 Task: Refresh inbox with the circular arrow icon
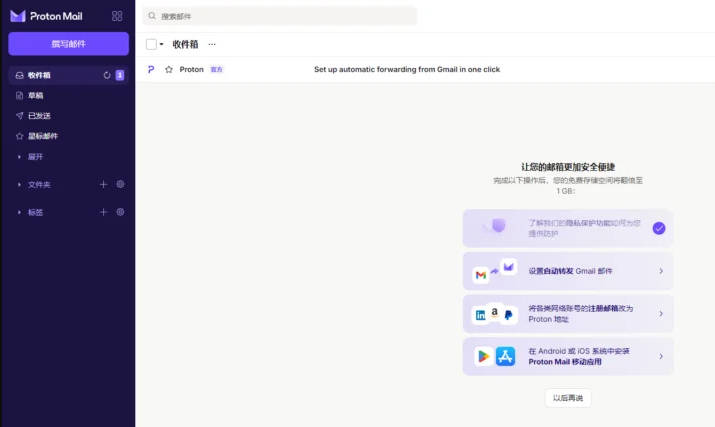(x=107, y=75)
